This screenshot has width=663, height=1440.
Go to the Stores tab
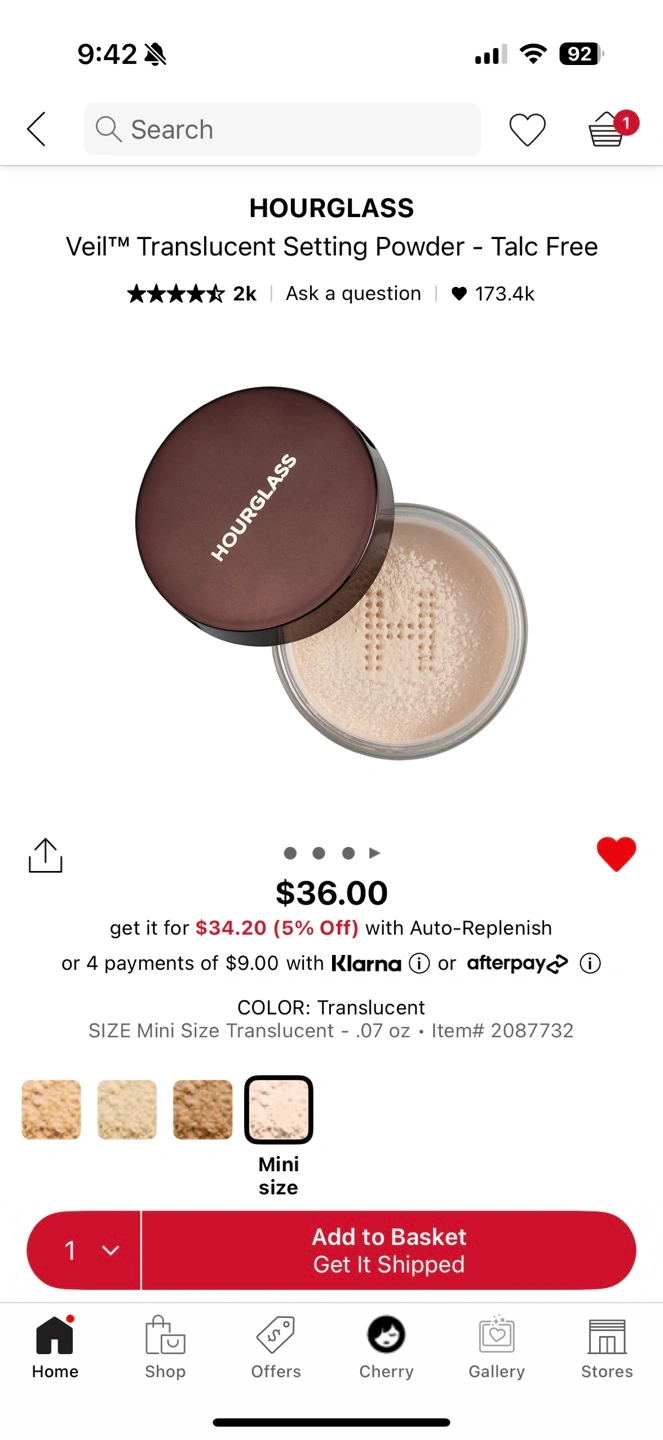tap(607, 1348)
